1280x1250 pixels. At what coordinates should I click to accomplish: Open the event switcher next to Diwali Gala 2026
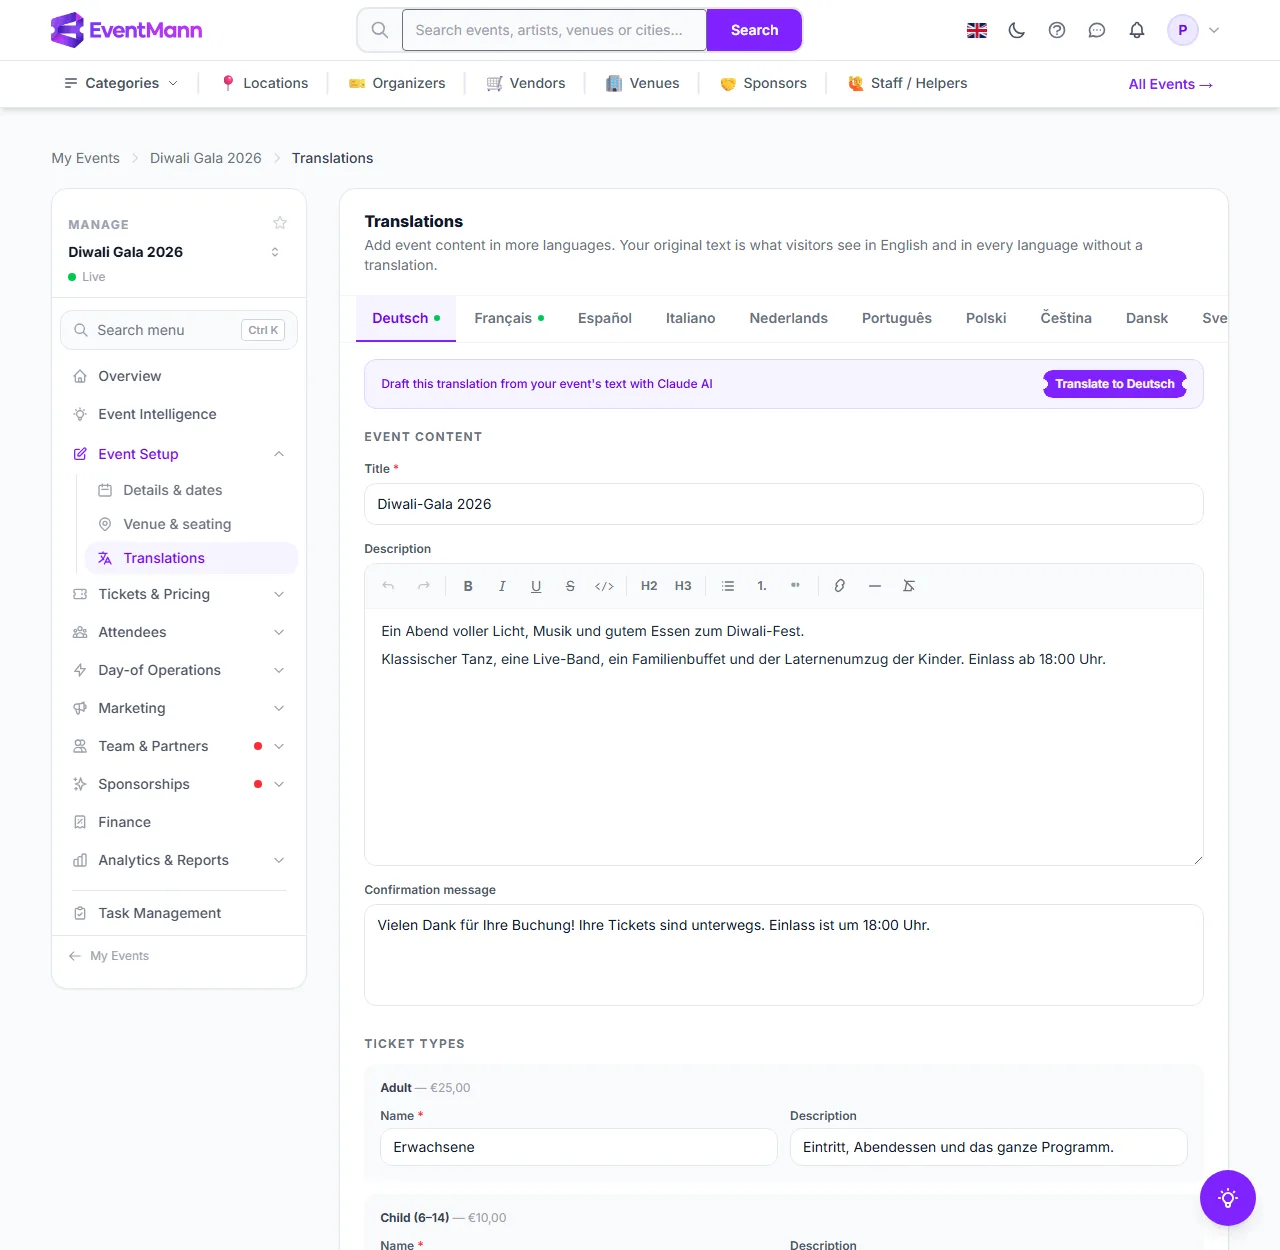pyautogui.click(x=275, y=252)
